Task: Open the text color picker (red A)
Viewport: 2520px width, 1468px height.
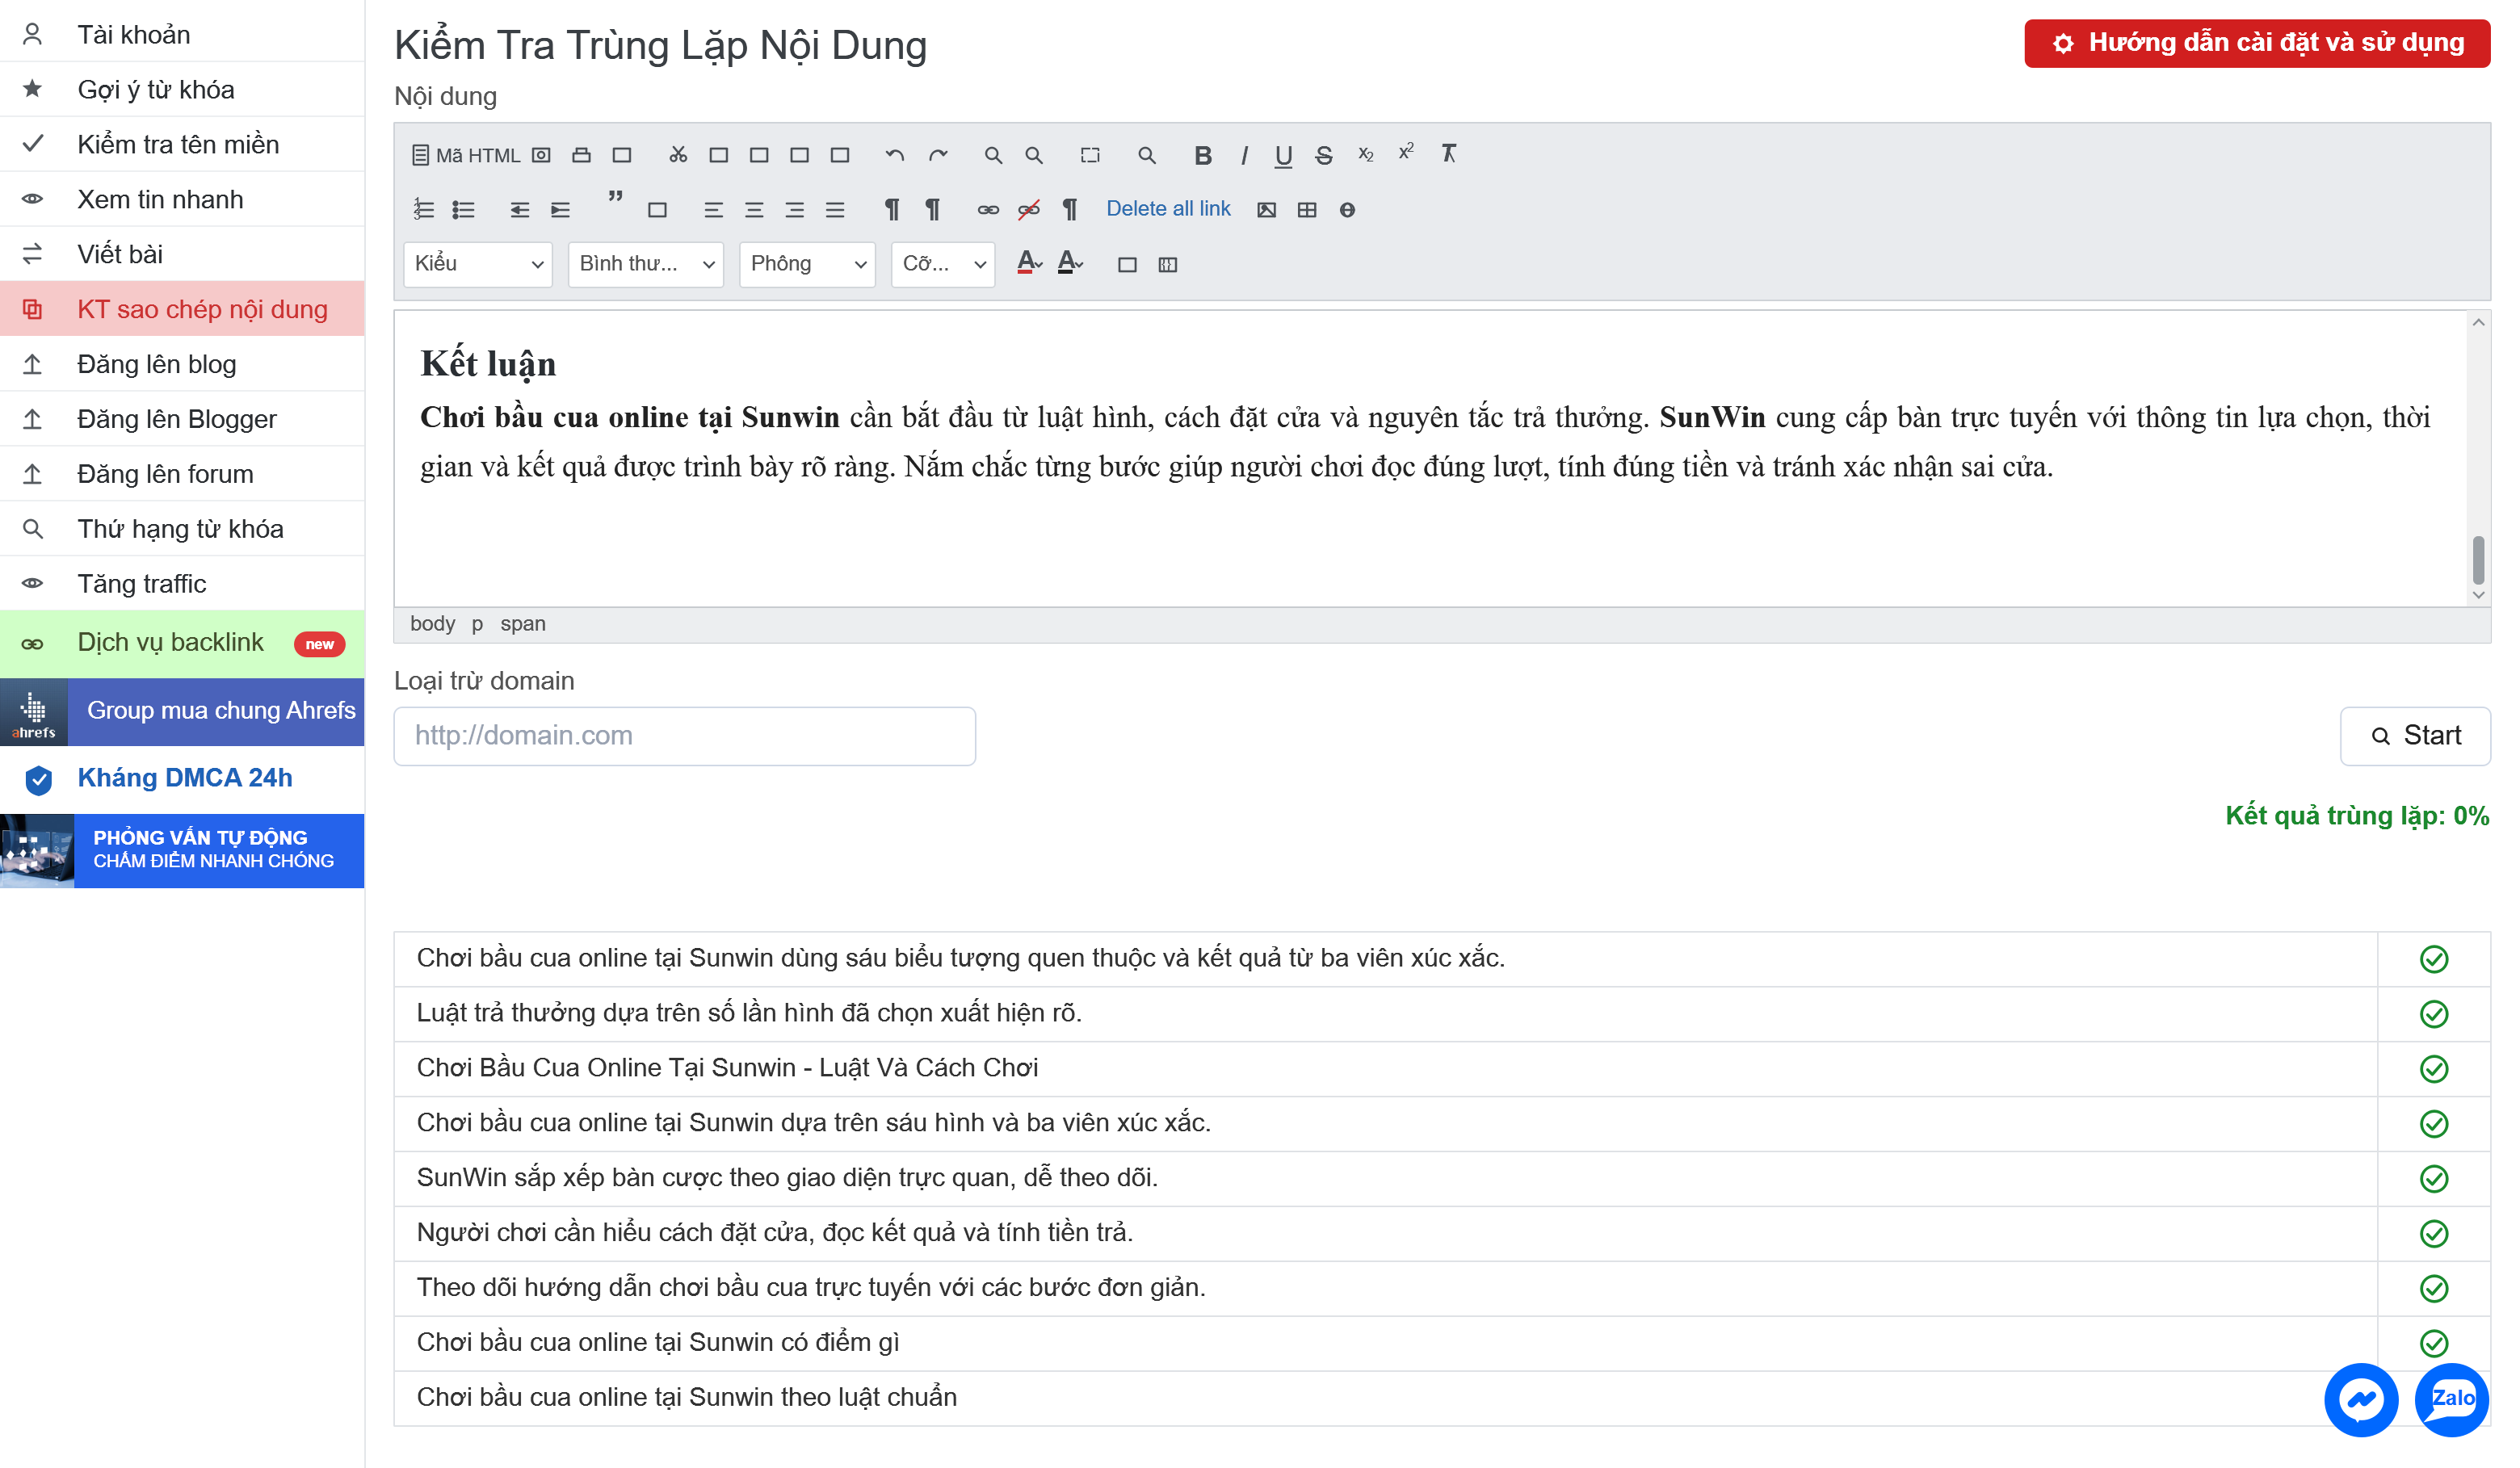Action: [1029, 263]
